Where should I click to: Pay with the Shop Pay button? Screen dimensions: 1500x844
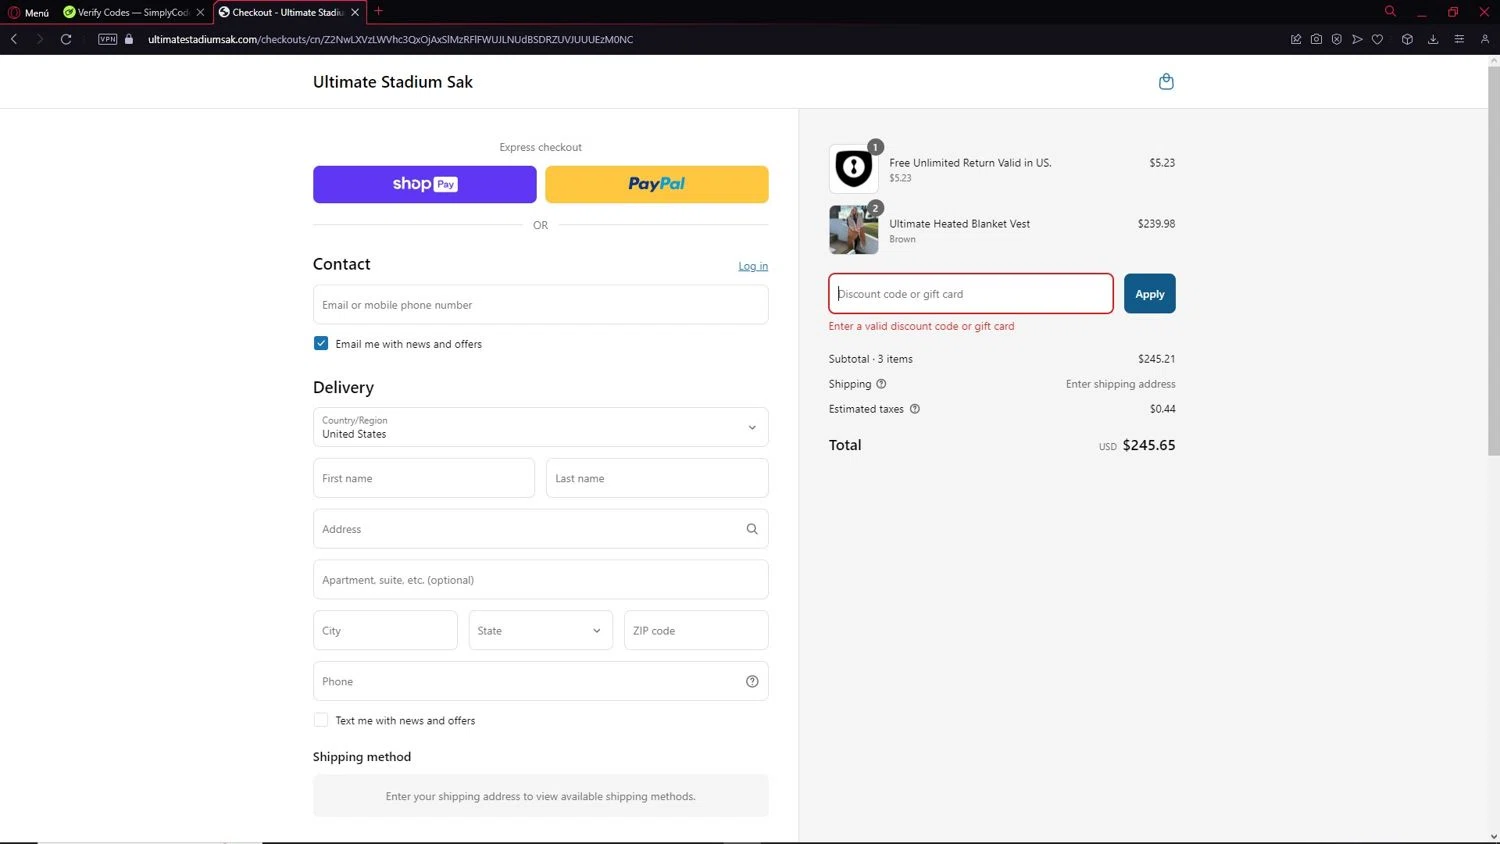[425, 184]
